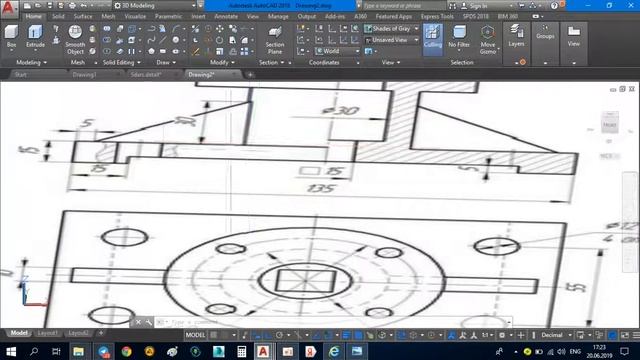This screenshot has height=360, width=640.
Task: Click the Array tool in Modify panel
Action: (x=244, y=51)
